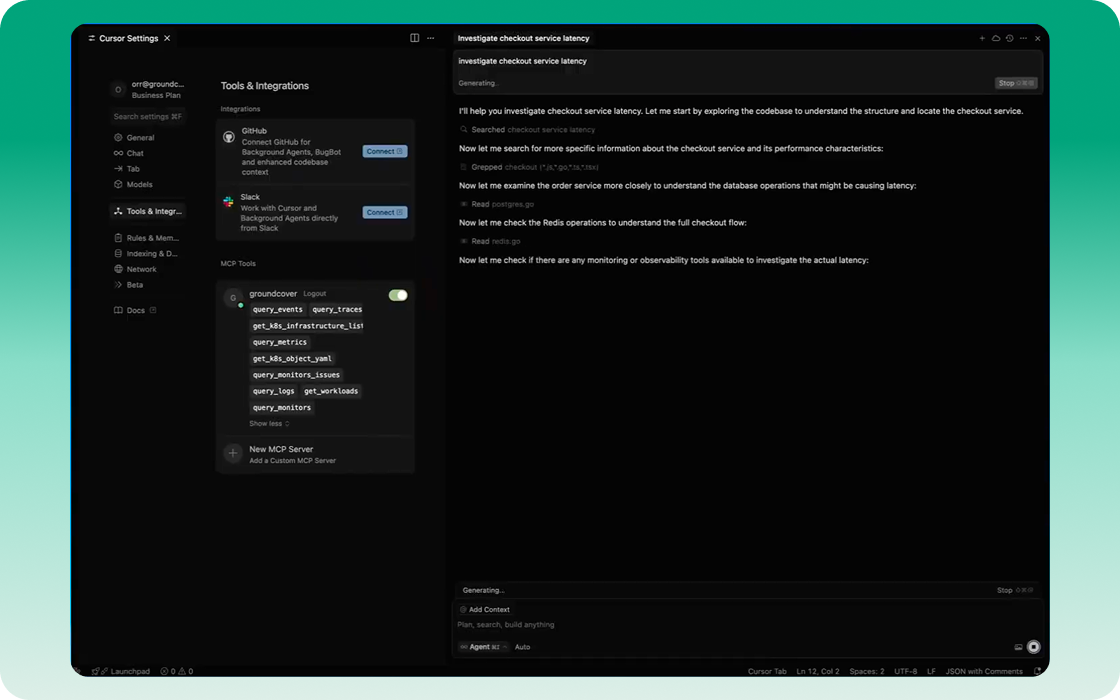Screen dimensions: 1120x700
Task: Open the Agent mode dropdown
Action: pyautogui.click(x=484, y=647)
